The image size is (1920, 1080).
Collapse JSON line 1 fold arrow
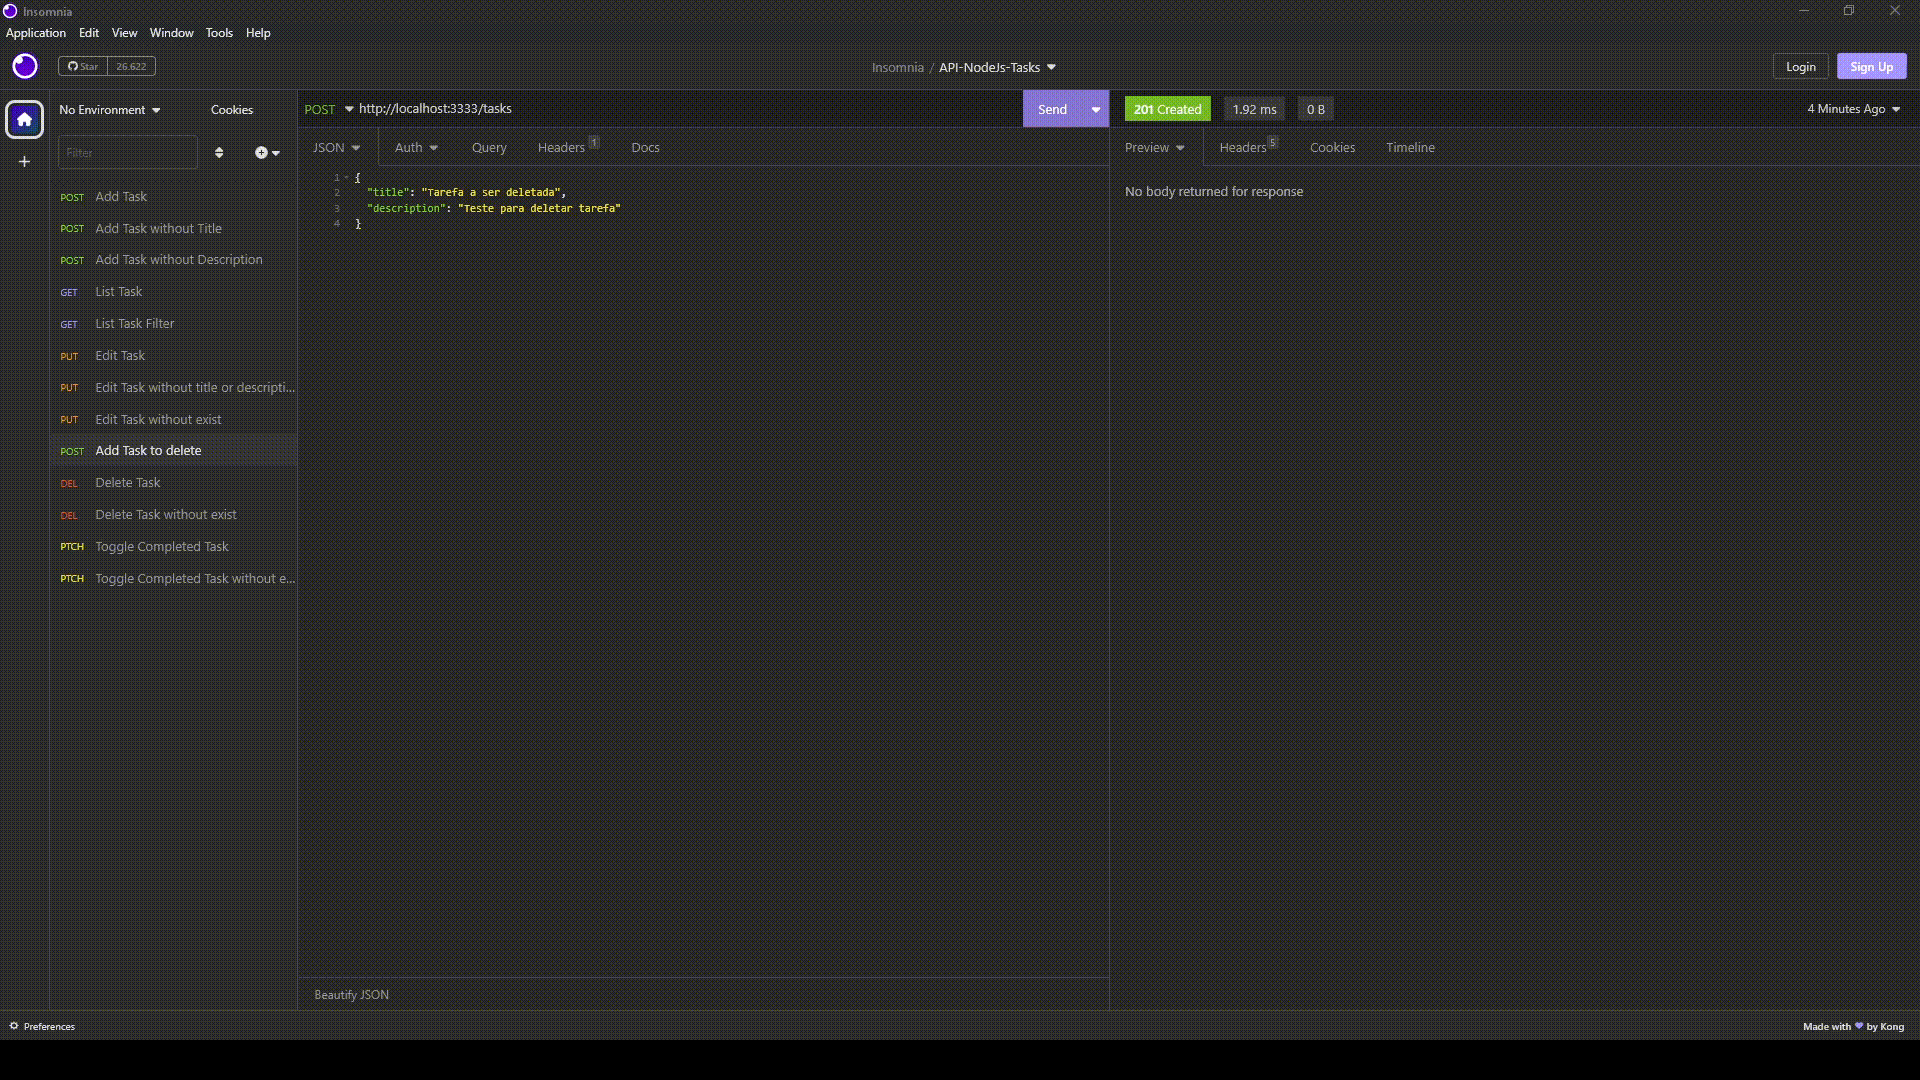346,177
